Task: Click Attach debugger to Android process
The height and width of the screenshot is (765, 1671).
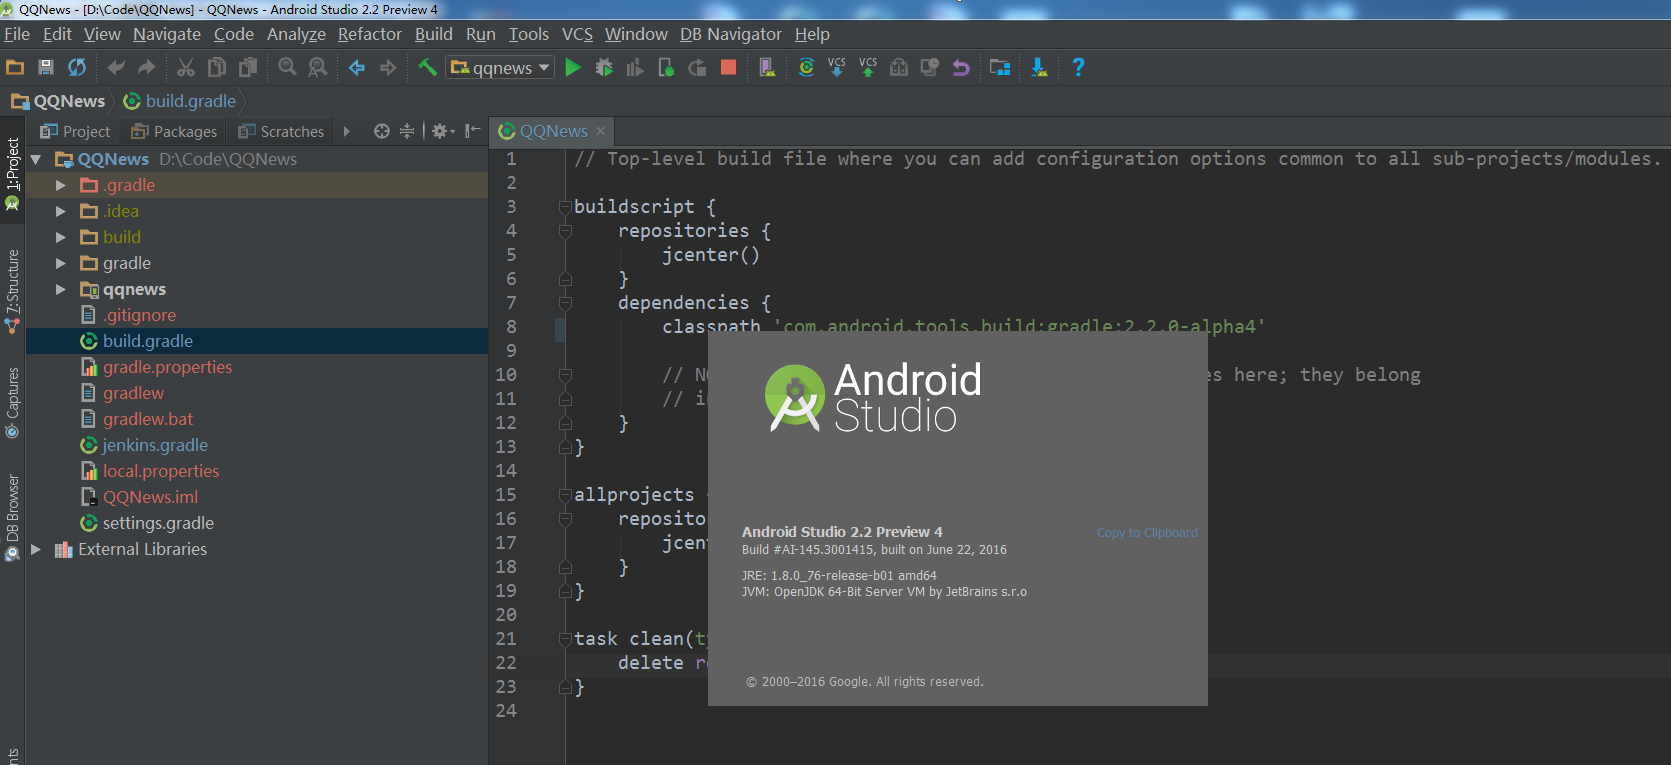Action: coord(666,67)
